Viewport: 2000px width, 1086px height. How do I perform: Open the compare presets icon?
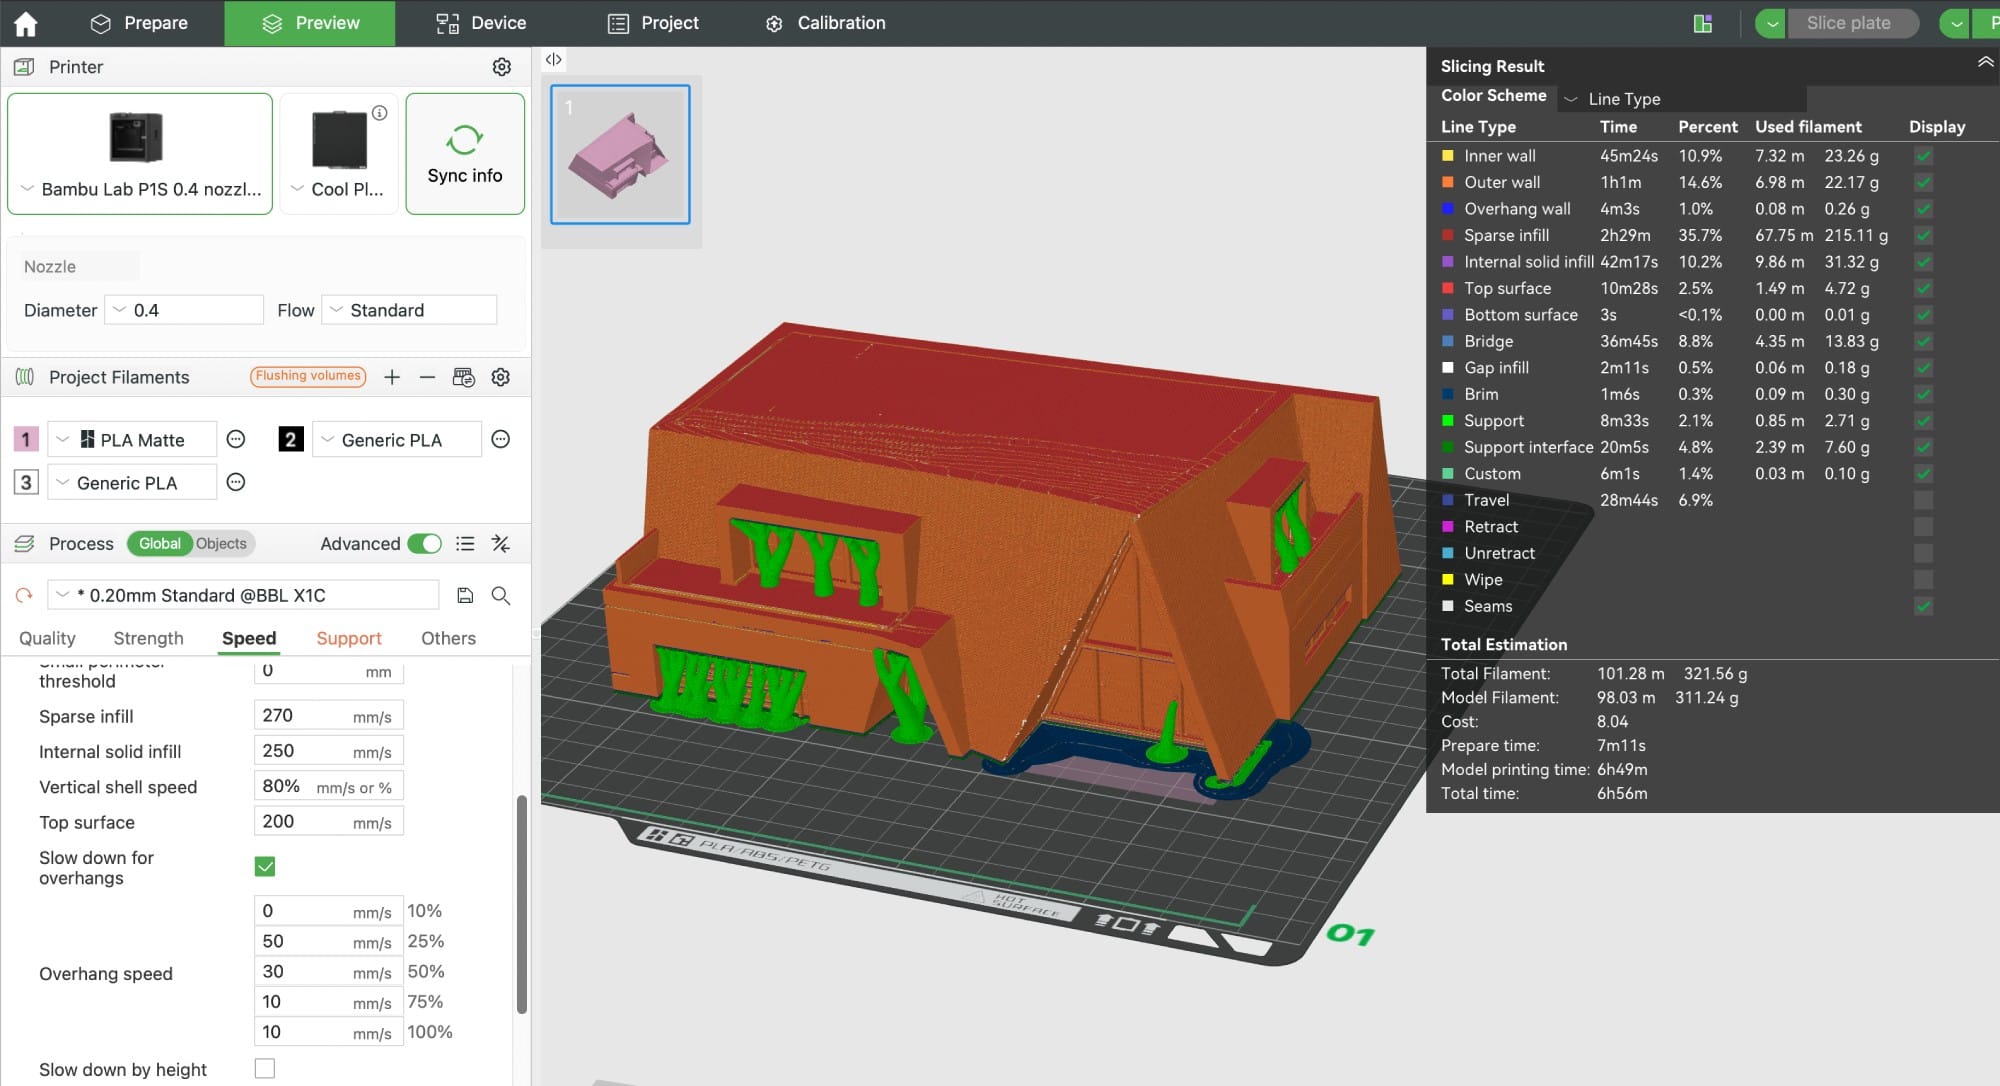pyautogui.click(x=501, y=544)
